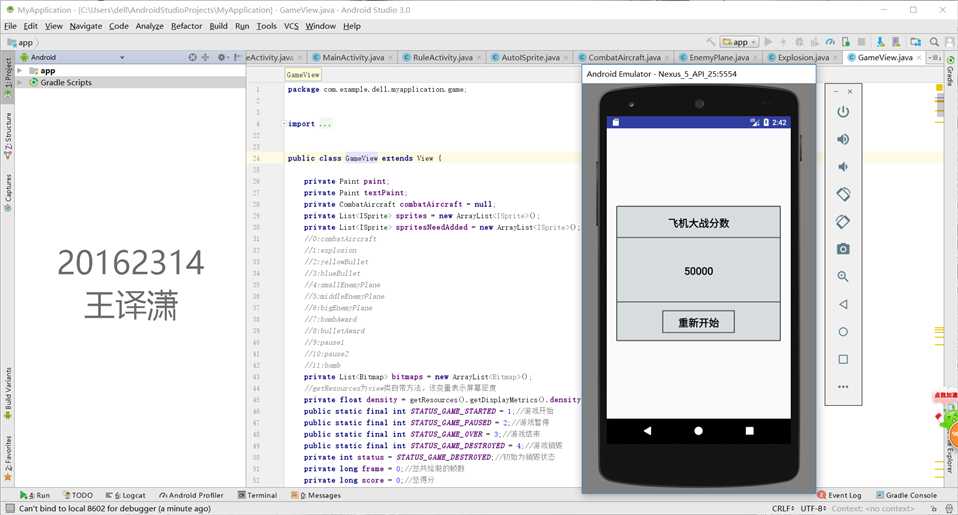
Task: Switch to the MainActivity.java tab
Action: (x=353, y=57)
